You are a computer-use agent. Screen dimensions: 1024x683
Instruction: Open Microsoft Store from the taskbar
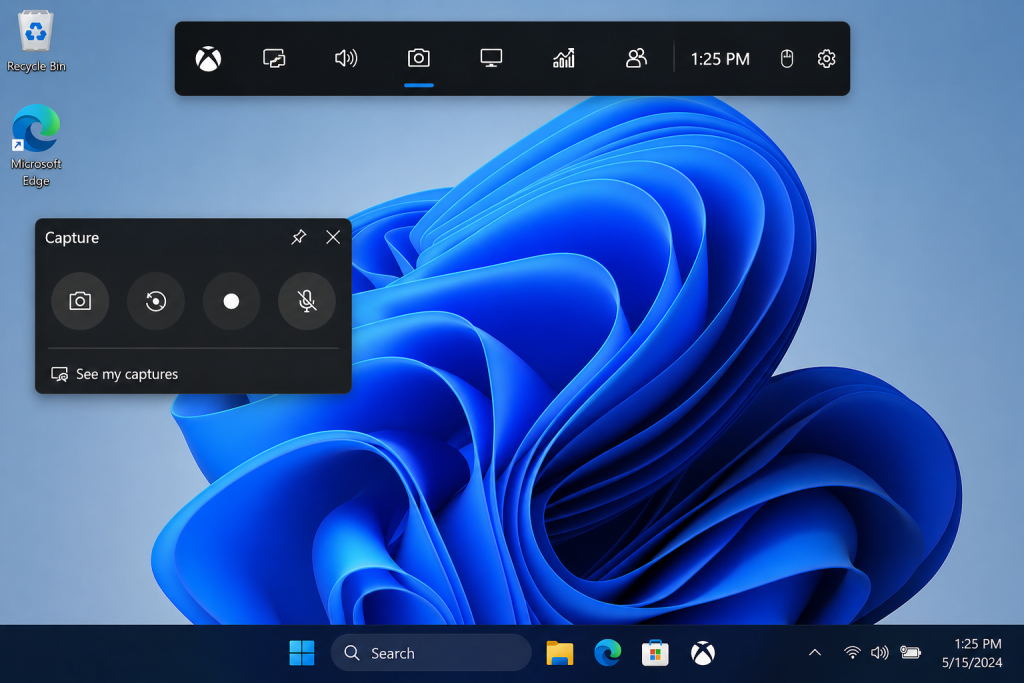pyautogui.click(x=656, y=653)
